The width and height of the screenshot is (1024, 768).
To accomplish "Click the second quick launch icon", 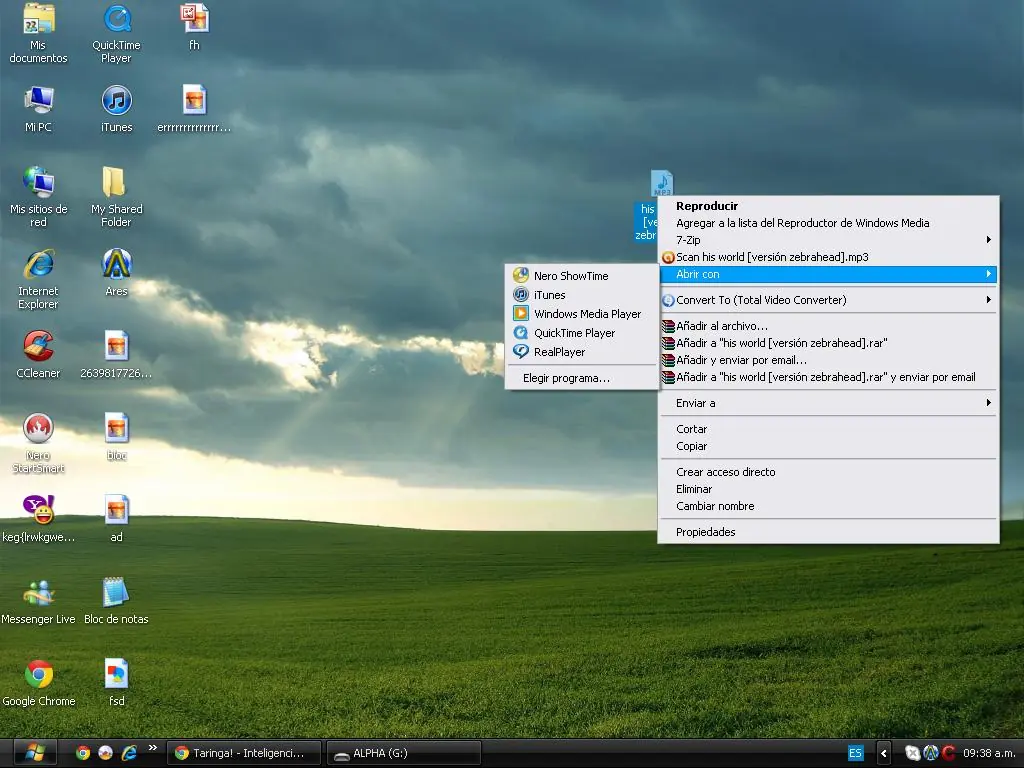I will pos(106,753).
